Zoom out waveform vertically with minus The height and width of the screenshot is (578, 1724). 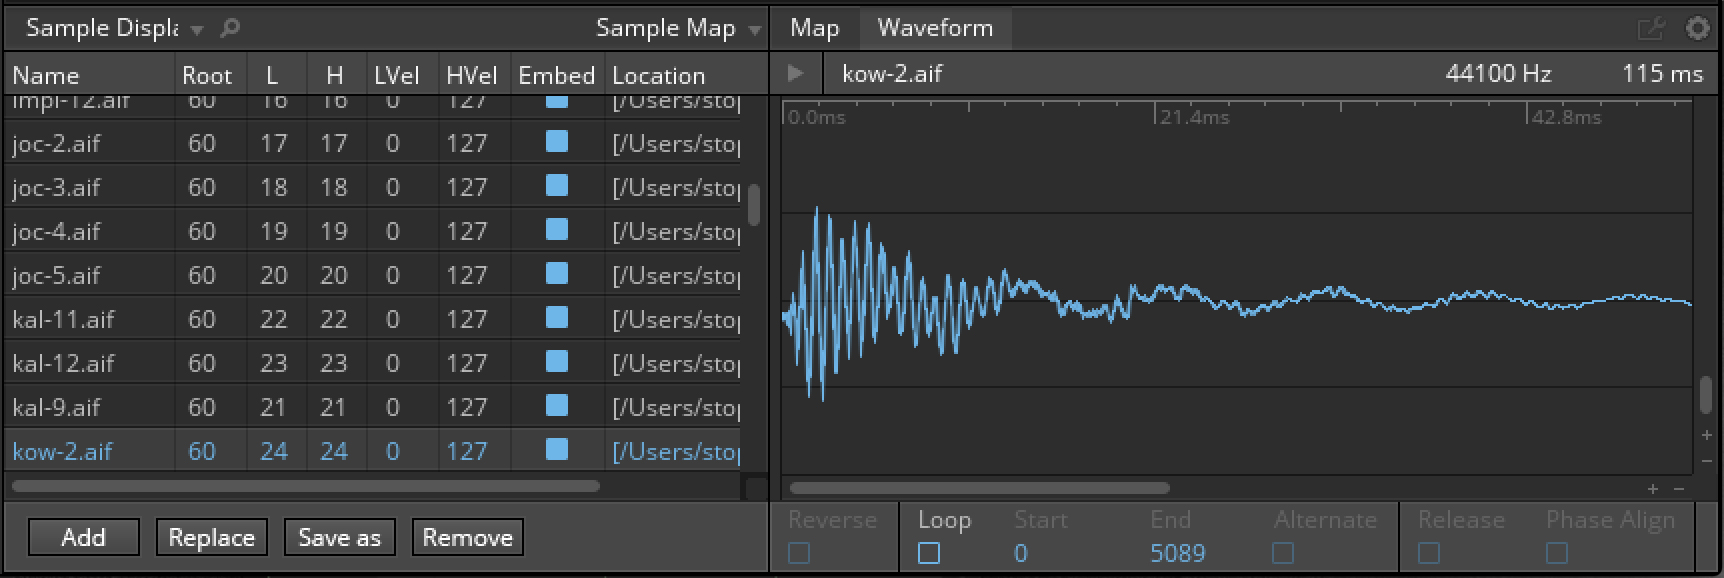[x=1707, y=461]
